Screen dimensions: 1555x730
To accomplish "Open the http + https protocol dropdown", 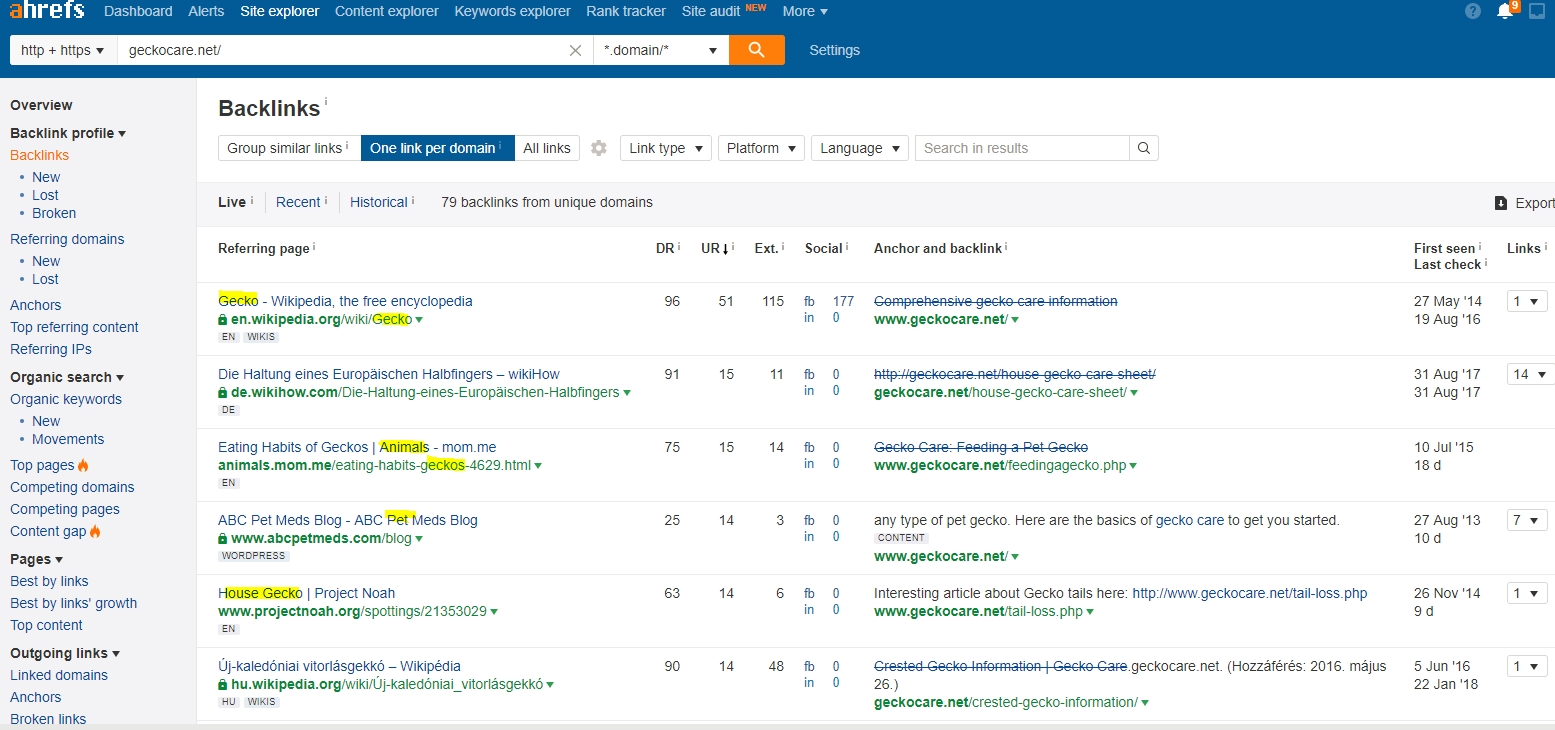I will pos(63,50).
